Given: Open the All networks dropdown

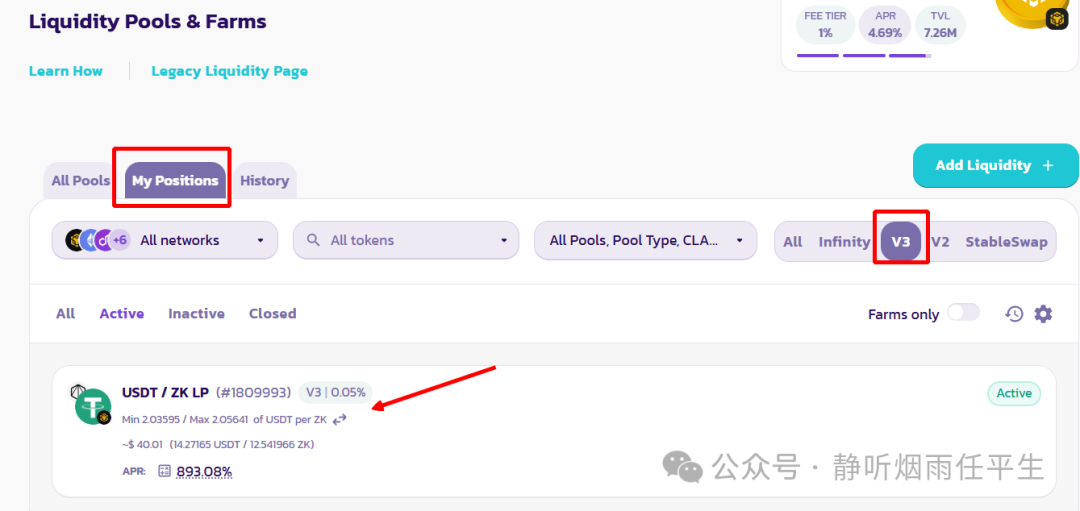Looking at the screenshot, I should pos(165,240).
